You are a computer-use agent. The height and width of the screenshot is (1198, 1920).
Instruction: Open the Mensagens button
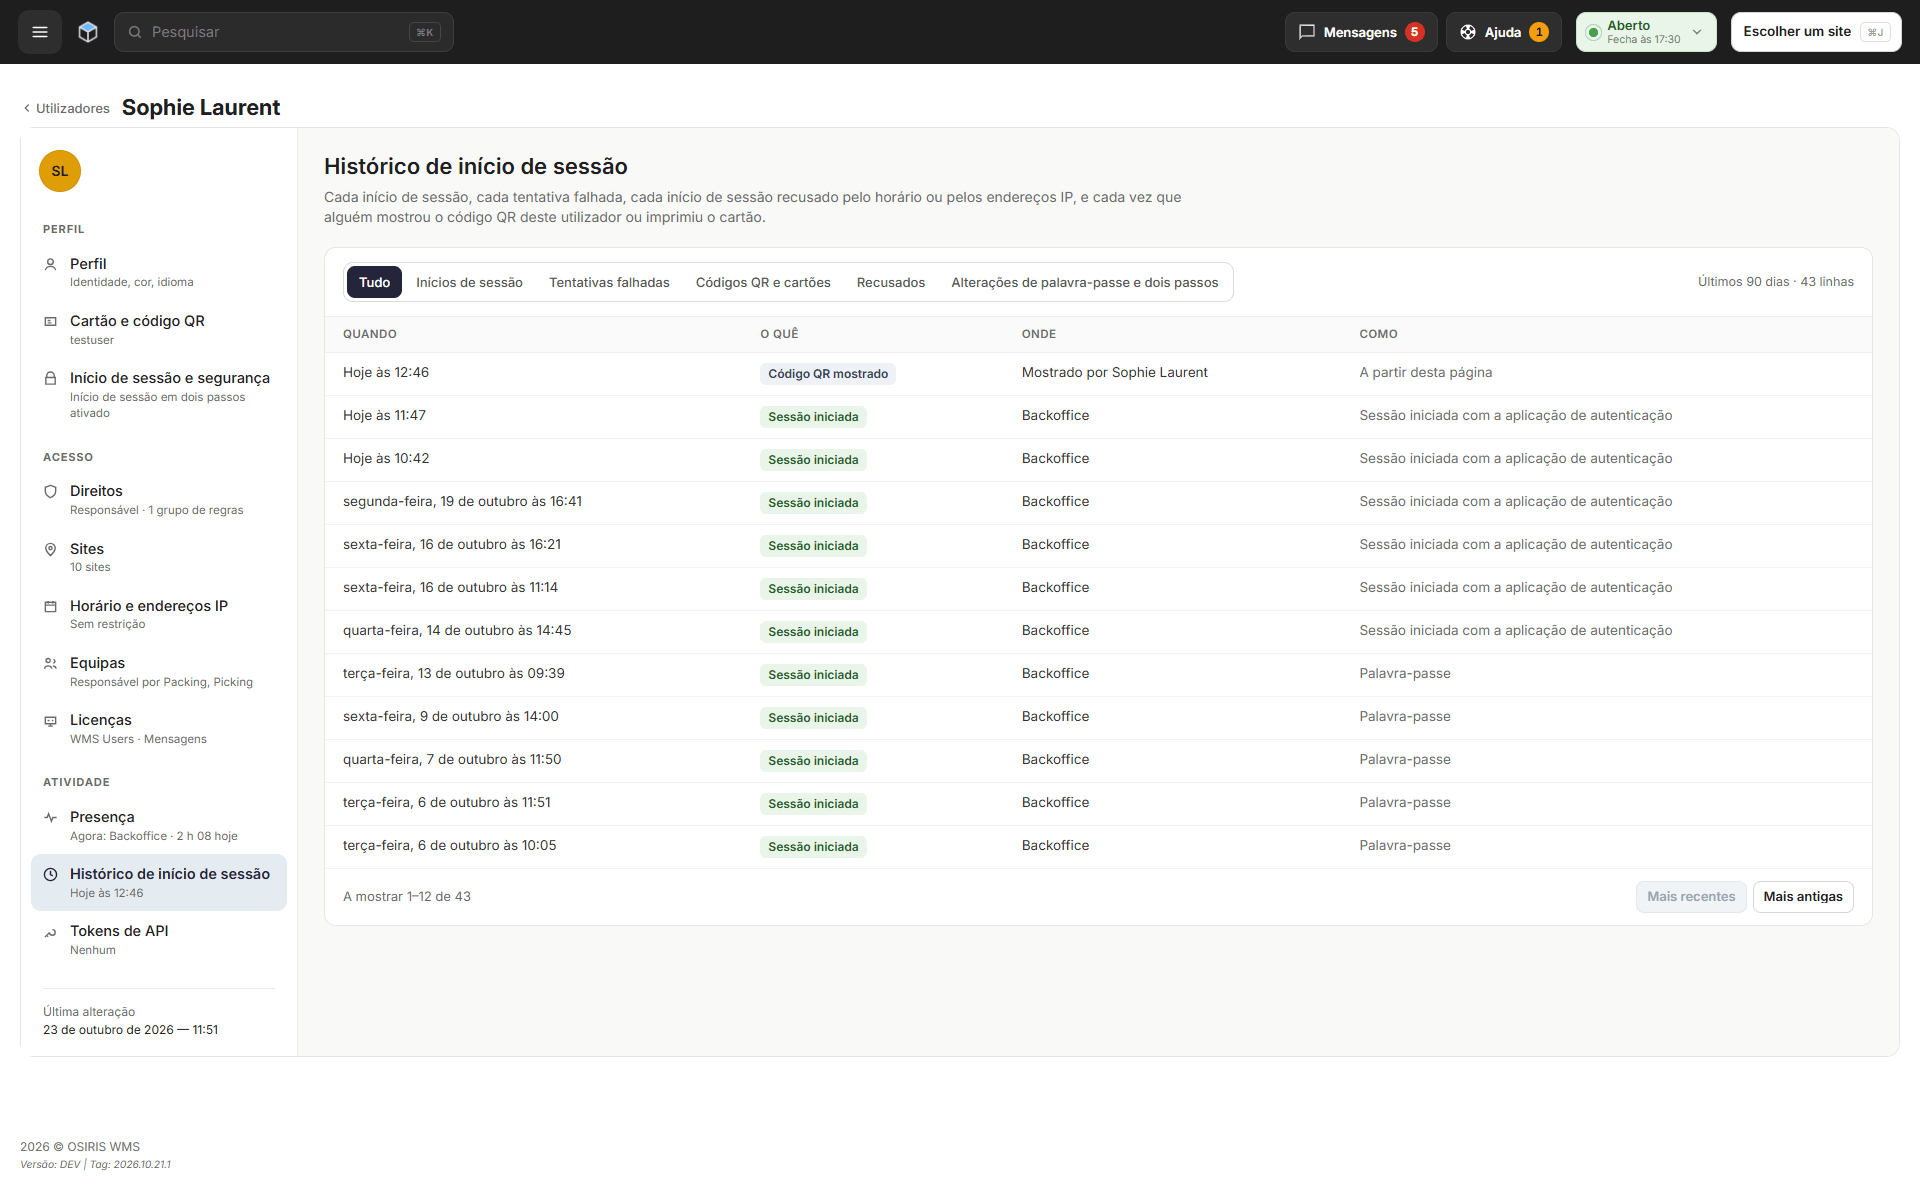point(1360,32)
